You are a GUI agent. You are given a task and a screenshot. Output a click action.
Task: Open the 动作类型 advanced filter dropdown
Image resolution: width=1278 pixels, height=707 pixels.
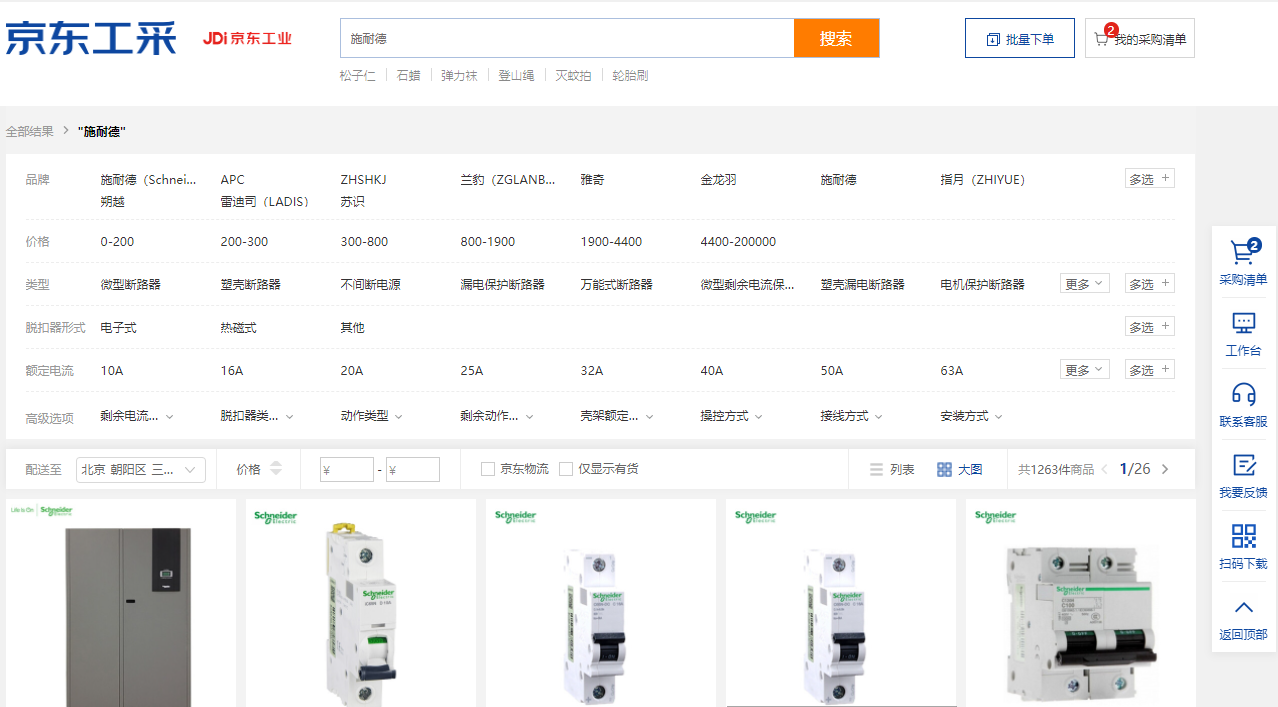click(371, 416)
